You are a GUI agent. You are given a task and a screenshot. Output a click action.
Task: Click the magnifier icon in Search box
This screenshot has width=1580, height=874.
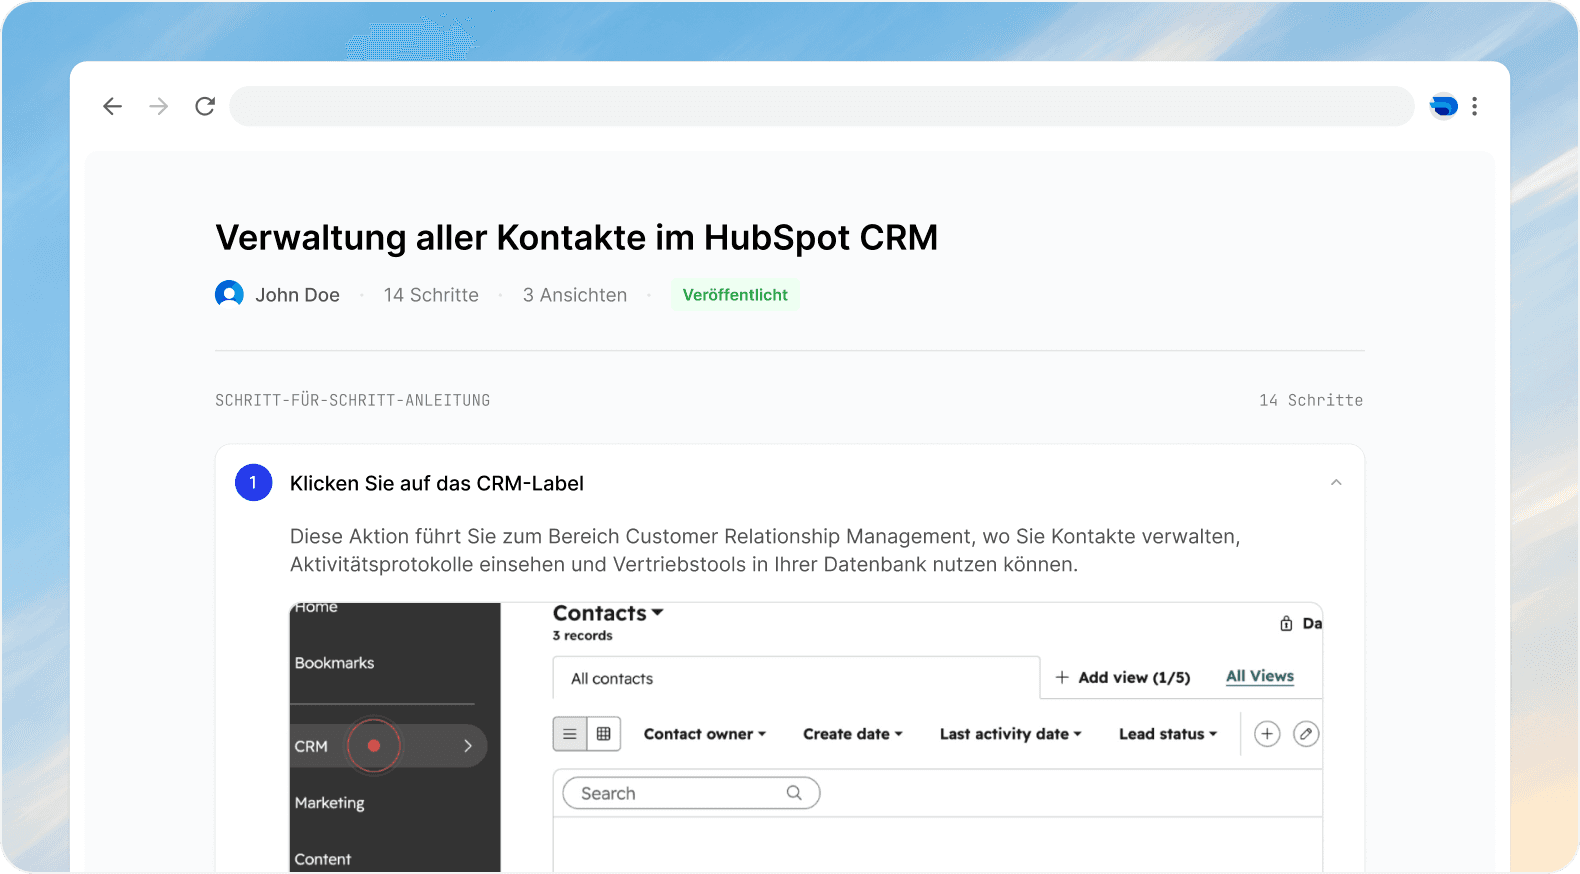tap(794, 793)
